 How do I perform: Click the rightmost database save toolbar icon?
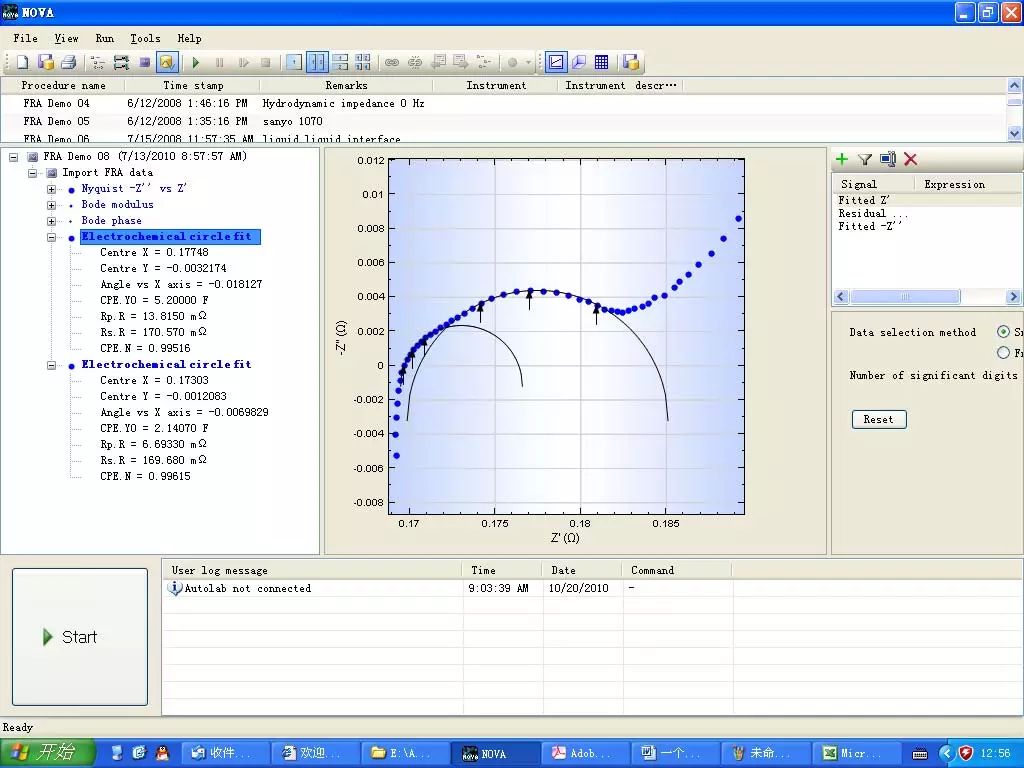(631, 62)
